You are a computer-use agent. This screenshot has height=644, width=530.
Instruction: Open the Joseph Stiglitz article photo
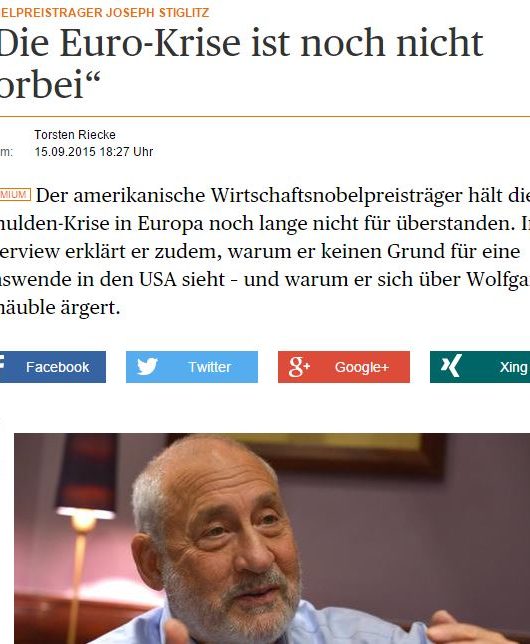coord(272,538)
